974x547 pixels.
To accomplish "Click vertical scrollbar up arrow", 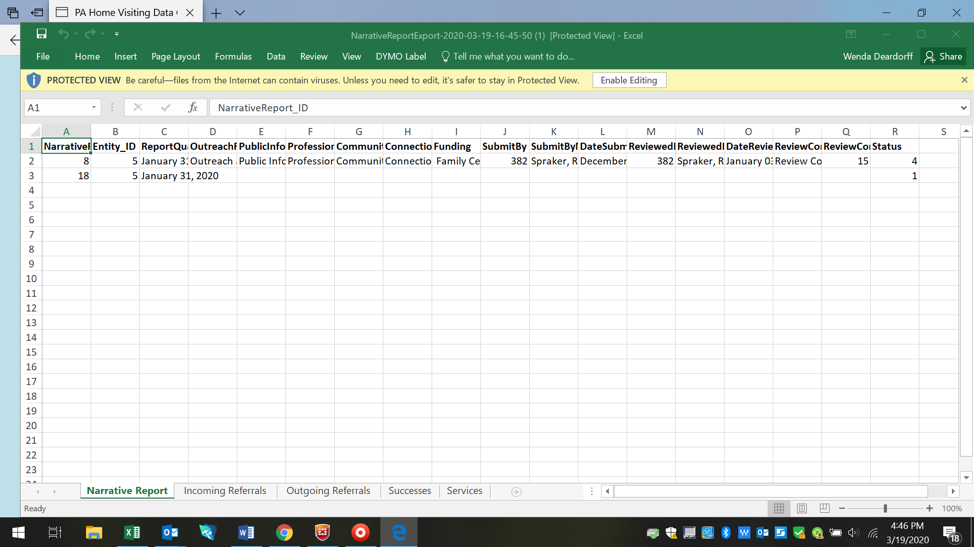I will [x=966, y=131].
